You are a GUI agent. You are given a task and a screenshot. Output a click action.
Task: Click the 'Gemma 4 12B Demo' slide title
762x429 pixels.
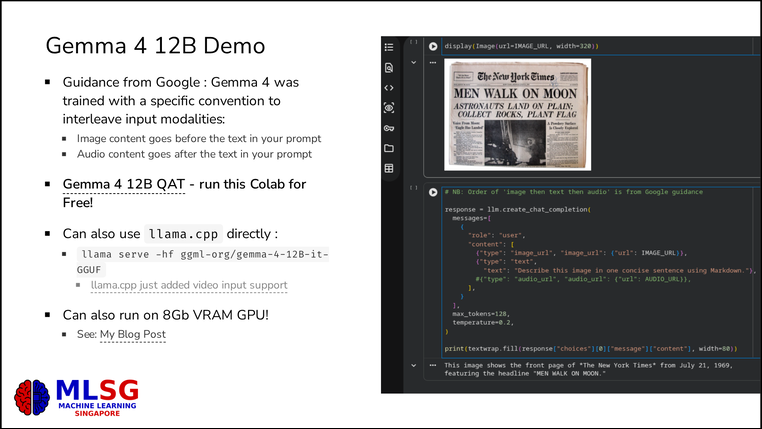[155, 46]
